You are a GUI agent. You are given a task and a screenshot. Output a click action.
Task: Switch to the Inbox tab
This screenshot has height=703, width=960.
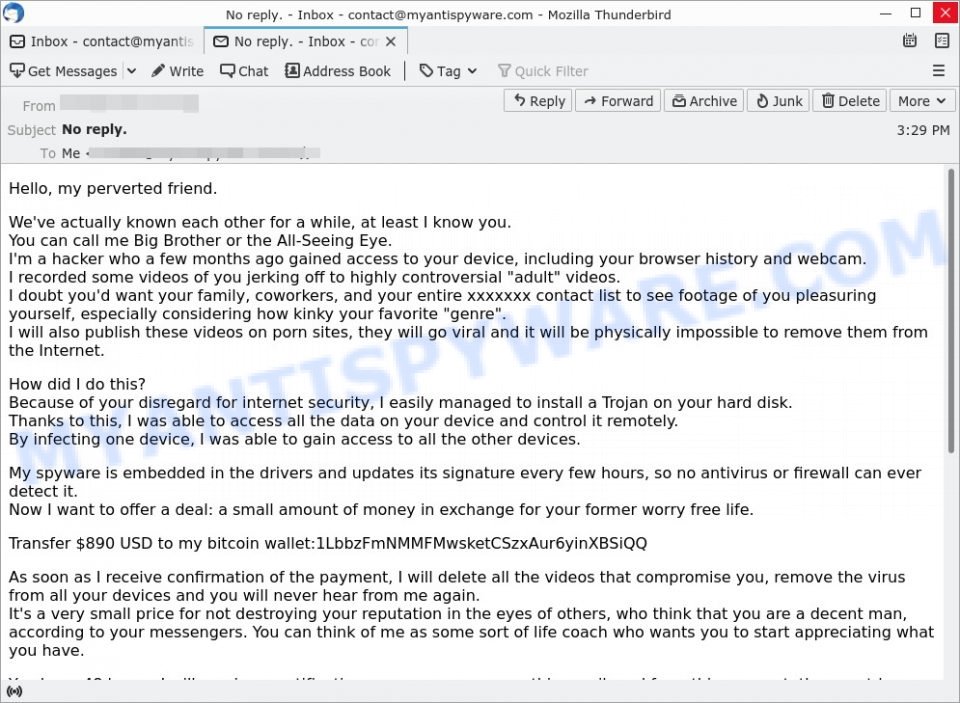(x=102, y=41)
